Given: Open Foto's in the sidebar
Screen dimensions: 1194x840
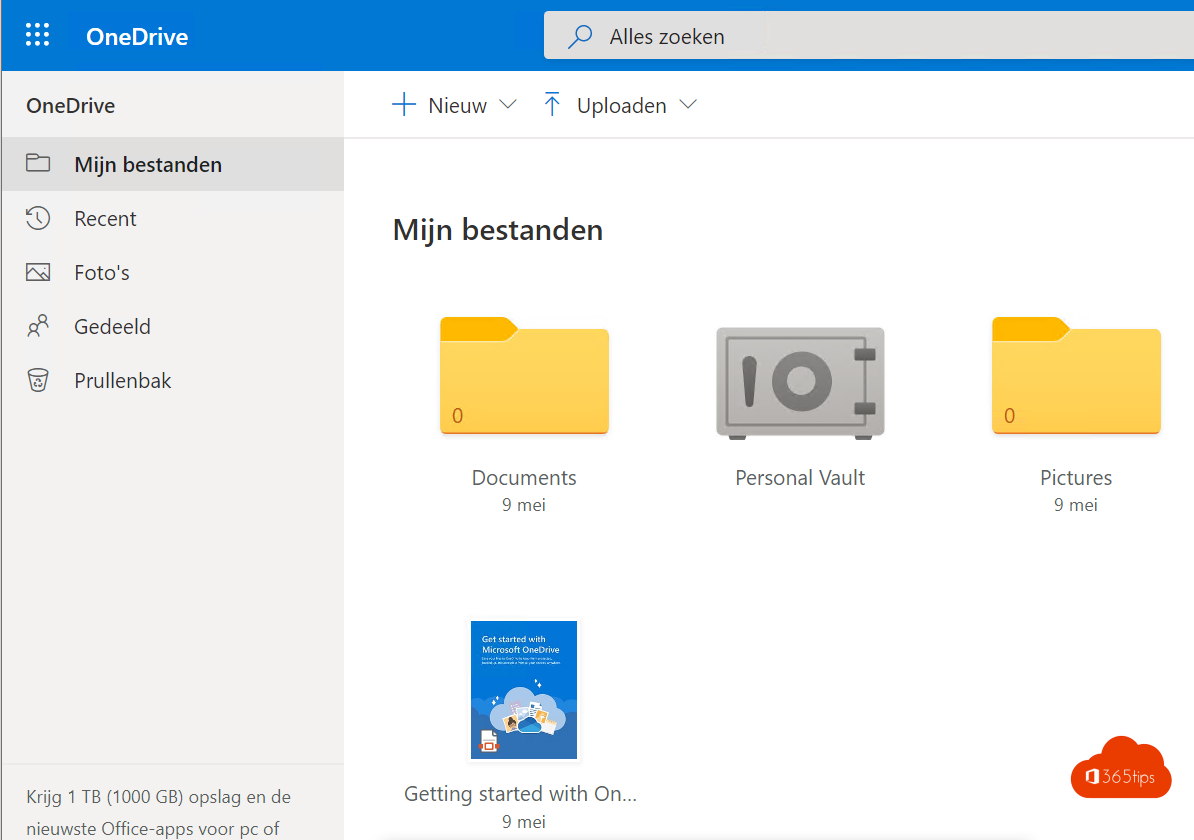Looking at the screenshot, I should (173, 273).
